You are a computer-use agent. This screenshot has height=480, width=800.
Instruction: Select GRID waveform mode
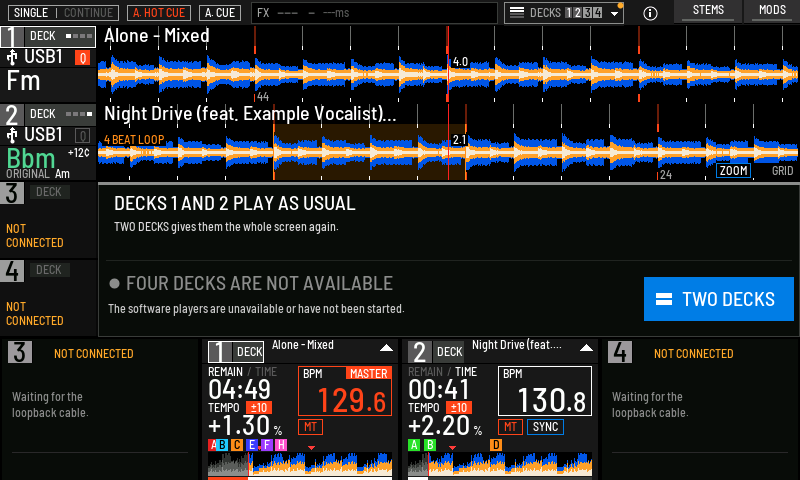click(x=783, y=171)
